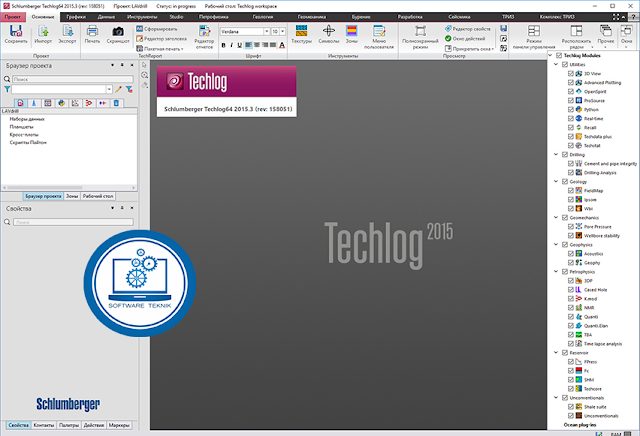Click the pointer tool beside project browser
The image size is (640, 436).
coord(144,65)
